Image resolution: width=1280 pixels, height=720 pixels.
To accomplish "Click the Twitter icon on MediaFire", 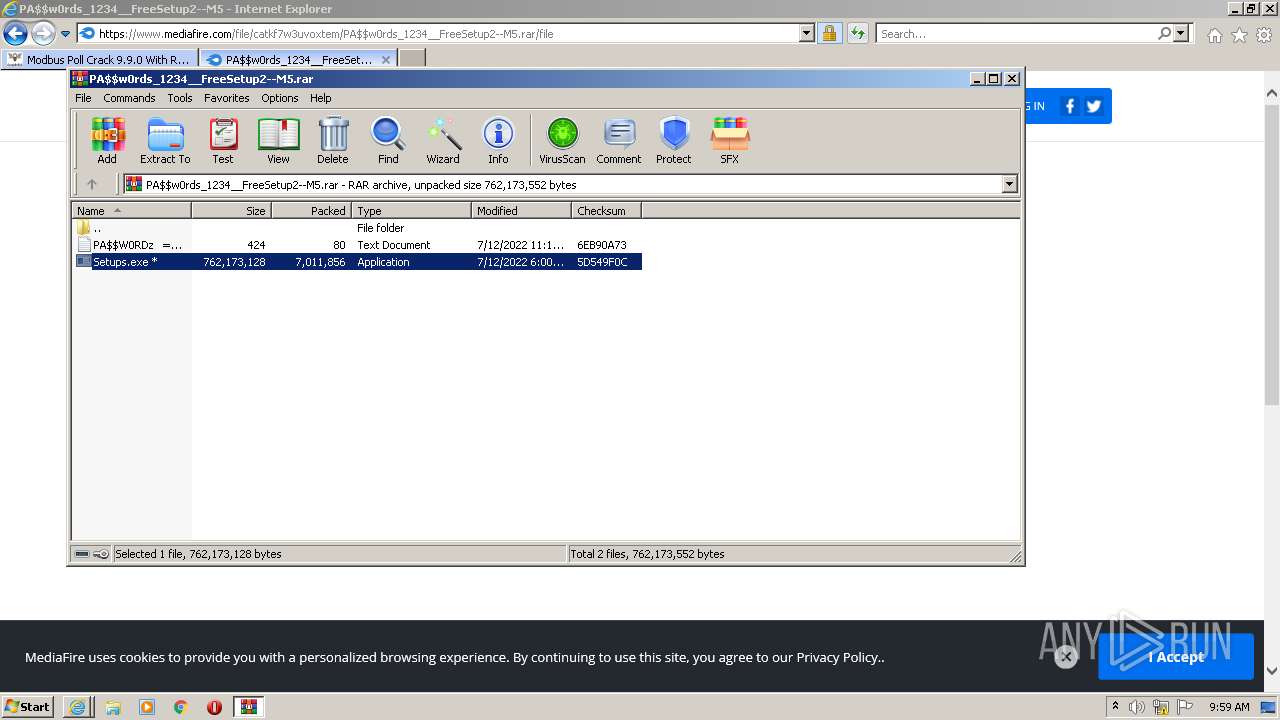I will (x=1093, y=106).
